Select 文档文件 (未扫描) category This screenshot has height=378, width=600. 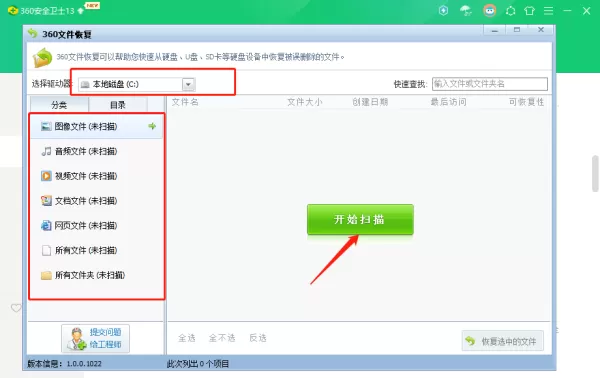96,200
